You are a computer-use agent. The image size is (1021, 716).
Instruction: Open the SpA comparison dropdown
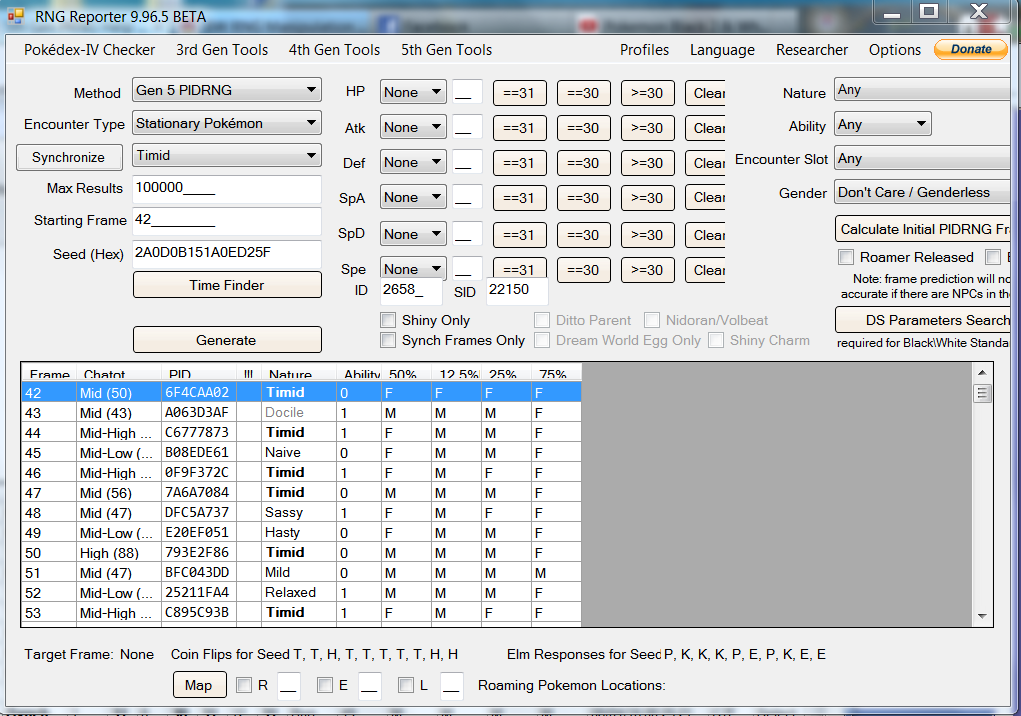[x=413, y=197]
